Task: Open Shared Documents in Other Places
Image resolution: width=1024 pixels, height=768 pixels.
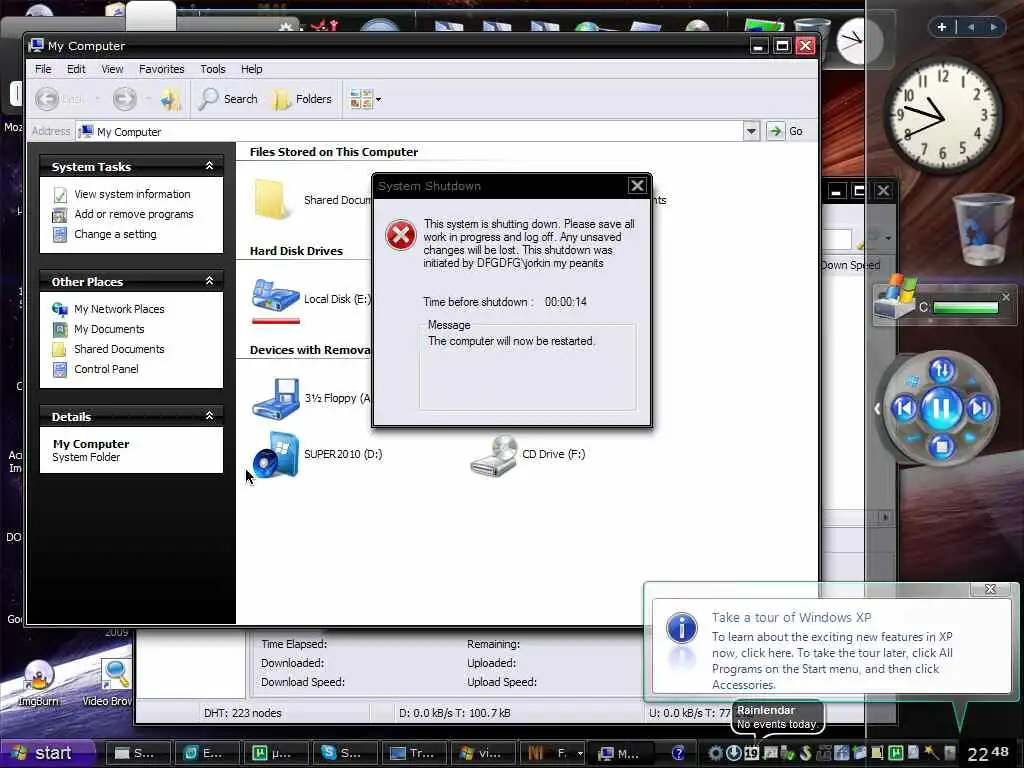Action: (x=119, y=349)
